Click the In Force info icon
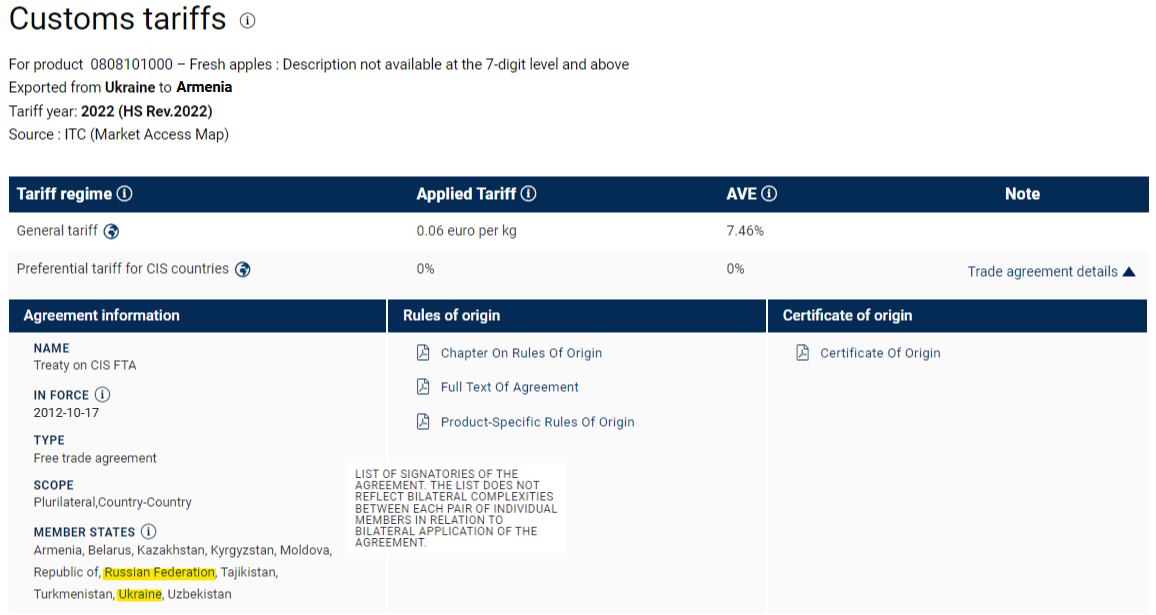 point(102,395)
